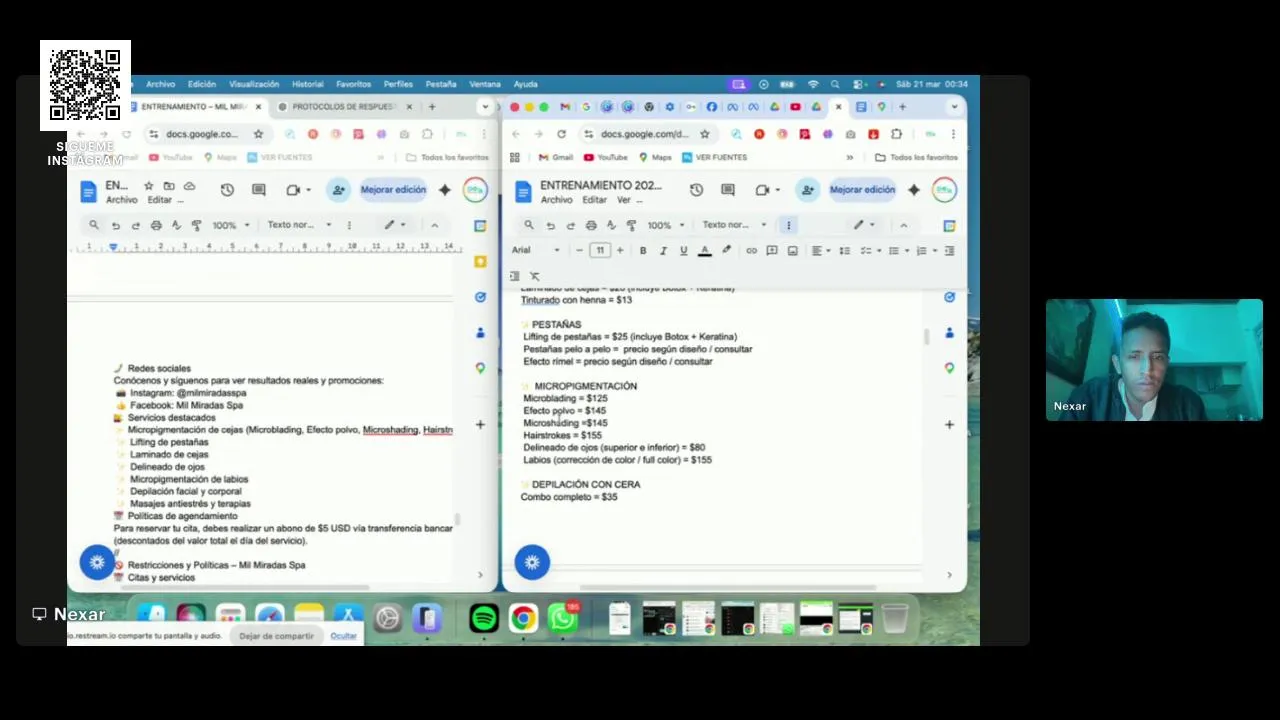Open WhatsApp from the Dock
Screen dimensions: 1280x720
tap(563, 619)
